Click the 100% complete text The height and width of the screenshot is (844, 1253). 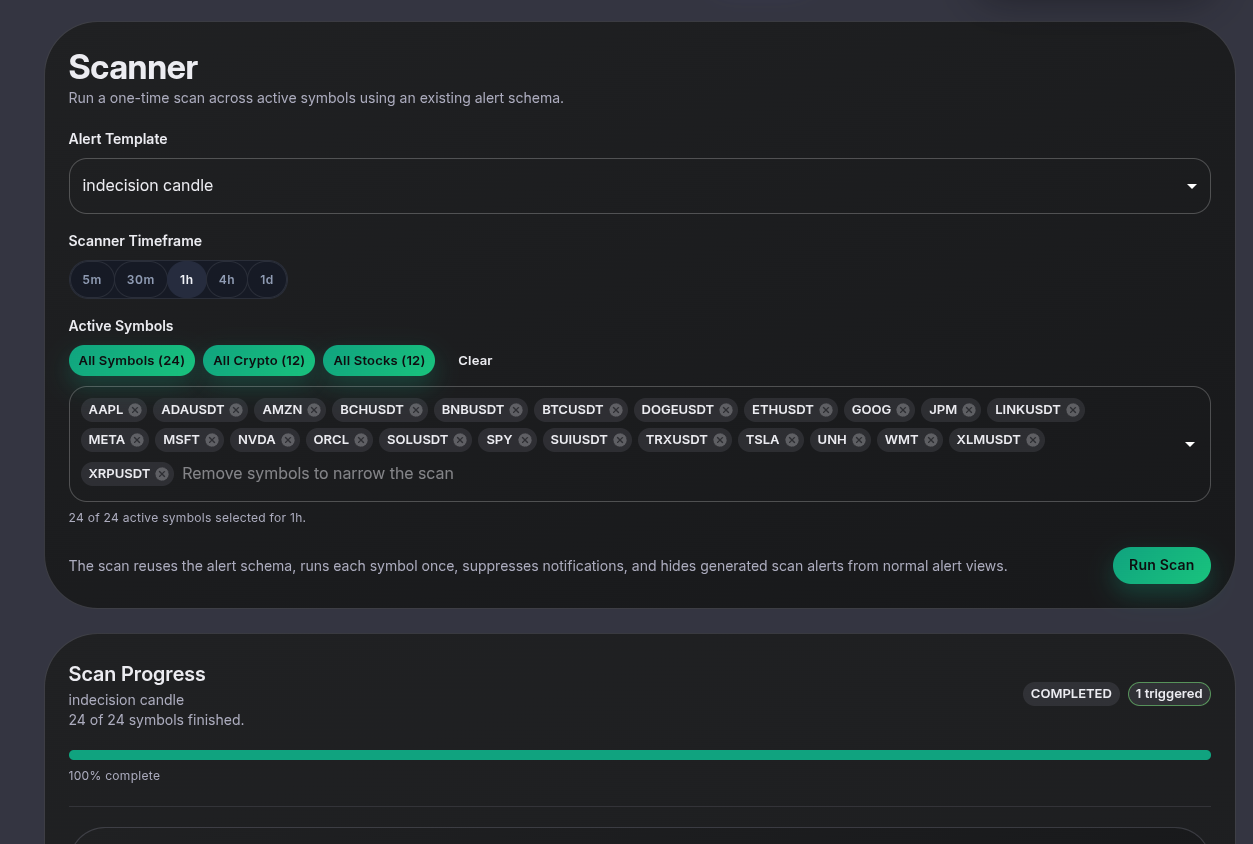(x=114, y=776)
